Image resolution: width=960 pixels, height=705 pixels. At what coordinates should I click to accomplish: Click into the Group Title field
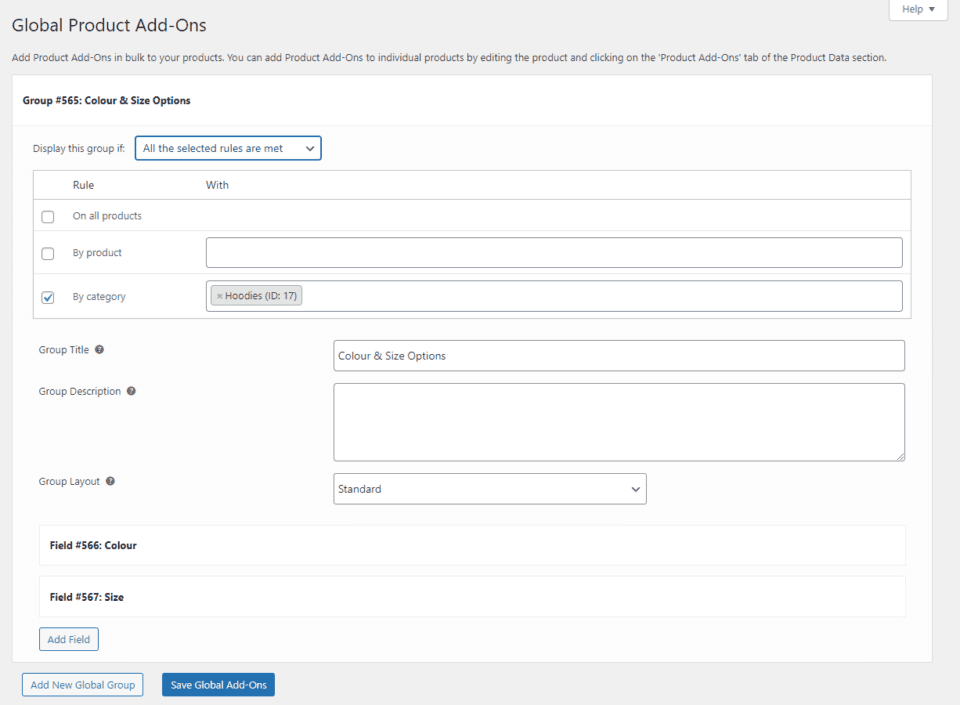[x=619, y=355]
